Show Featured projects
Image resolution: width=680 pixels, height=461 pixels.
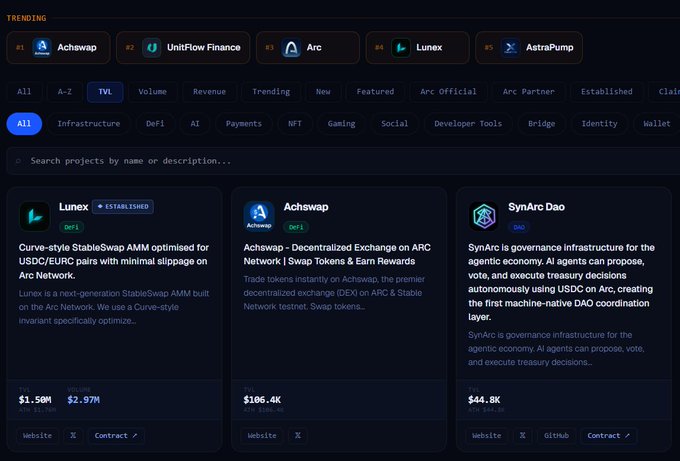pyautogui.click(x=376, y=92)
